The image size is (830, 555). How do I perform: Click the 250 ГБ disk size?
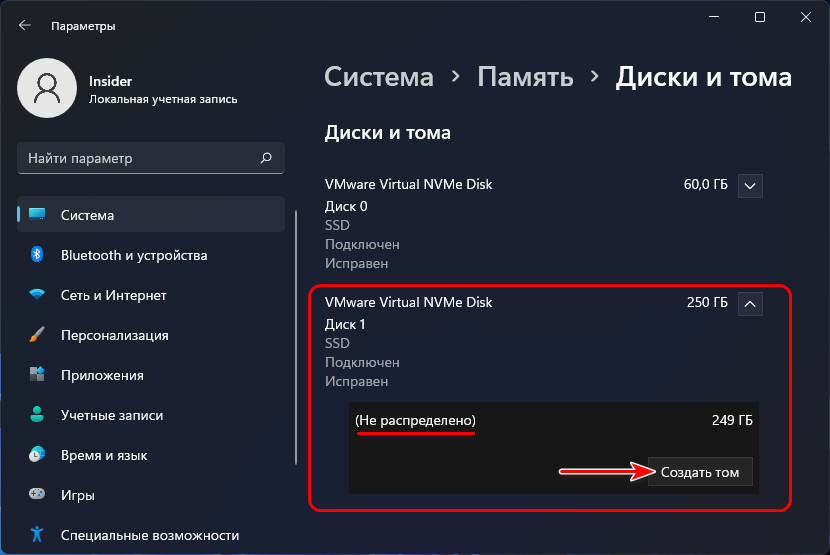point(707,302)
